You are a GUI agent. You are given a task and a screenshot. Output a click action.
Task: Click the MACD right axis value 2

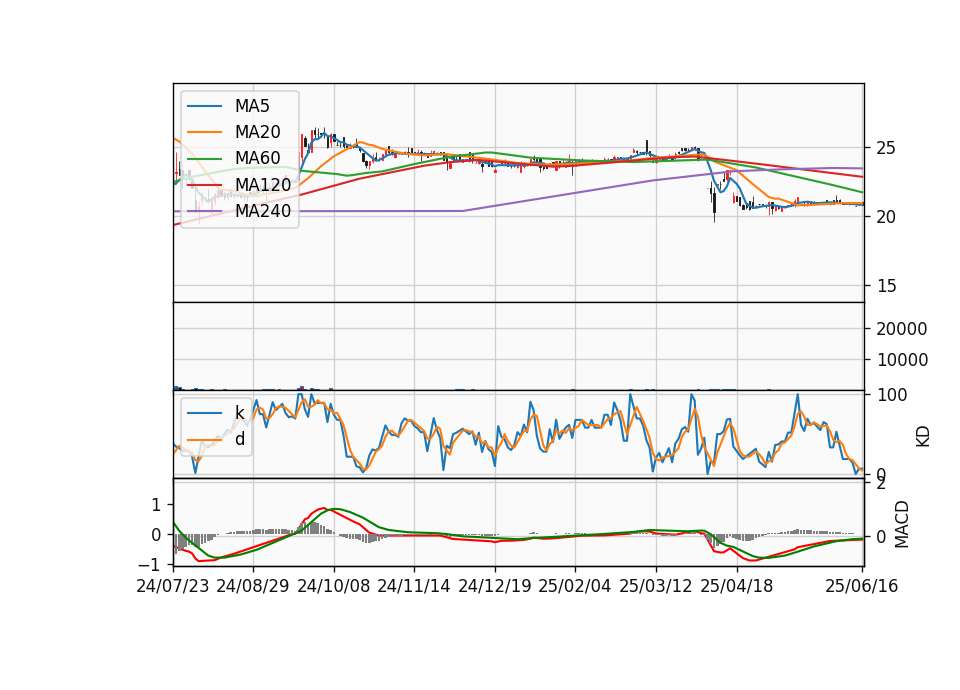881,484
